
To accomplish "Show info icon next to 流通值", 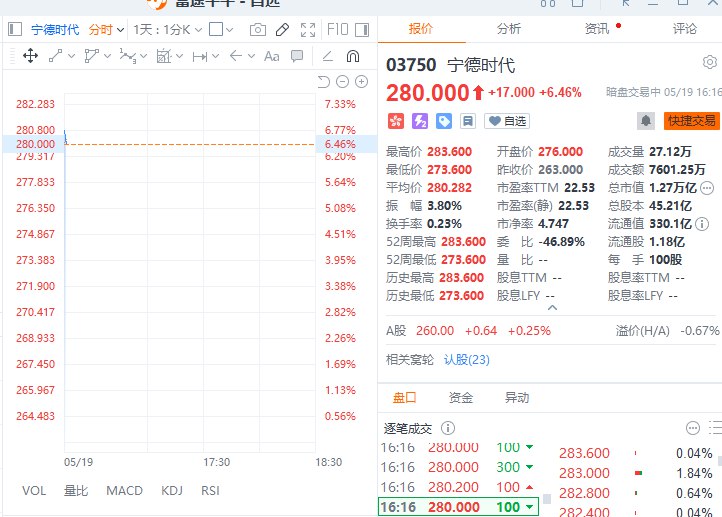I will pyautogui.click(x=702, y=224).
